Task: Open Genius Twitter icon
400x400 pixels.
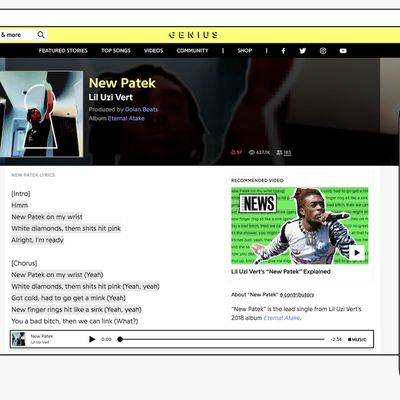Action: (303, 51)
